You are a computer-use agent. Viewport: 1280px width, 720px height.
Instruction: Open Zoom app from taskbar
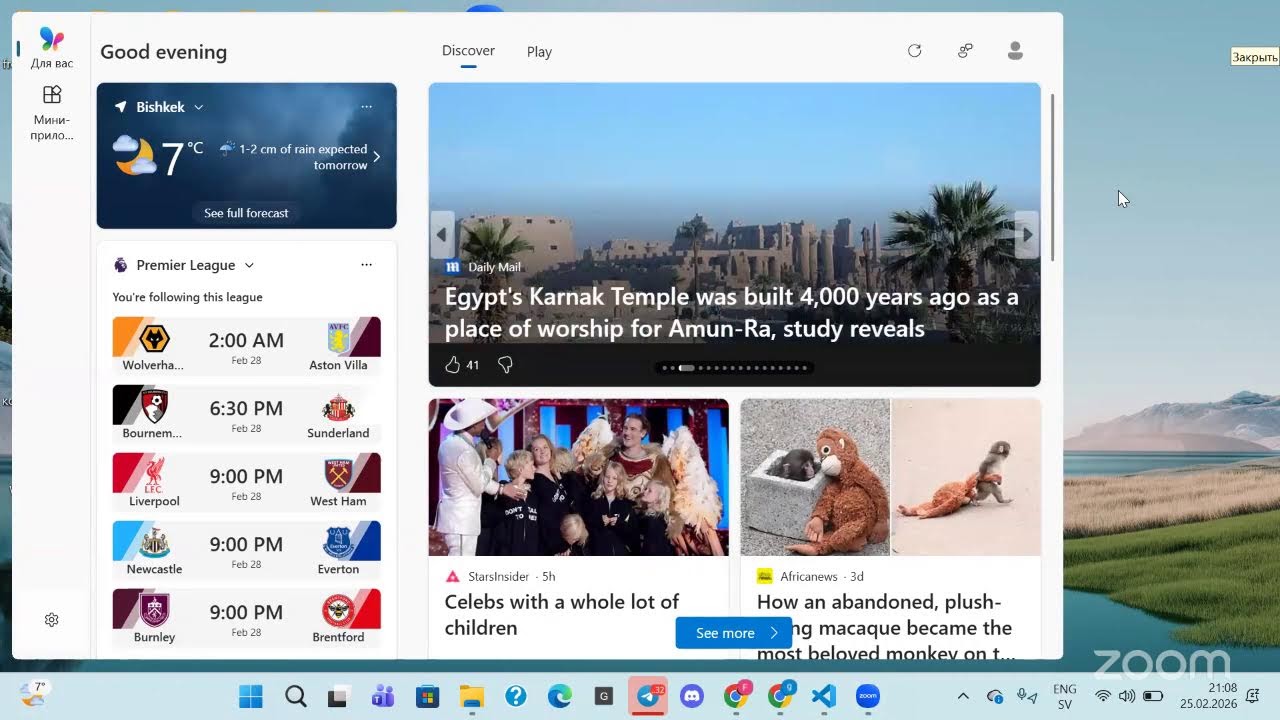click(x=867, y=696)
